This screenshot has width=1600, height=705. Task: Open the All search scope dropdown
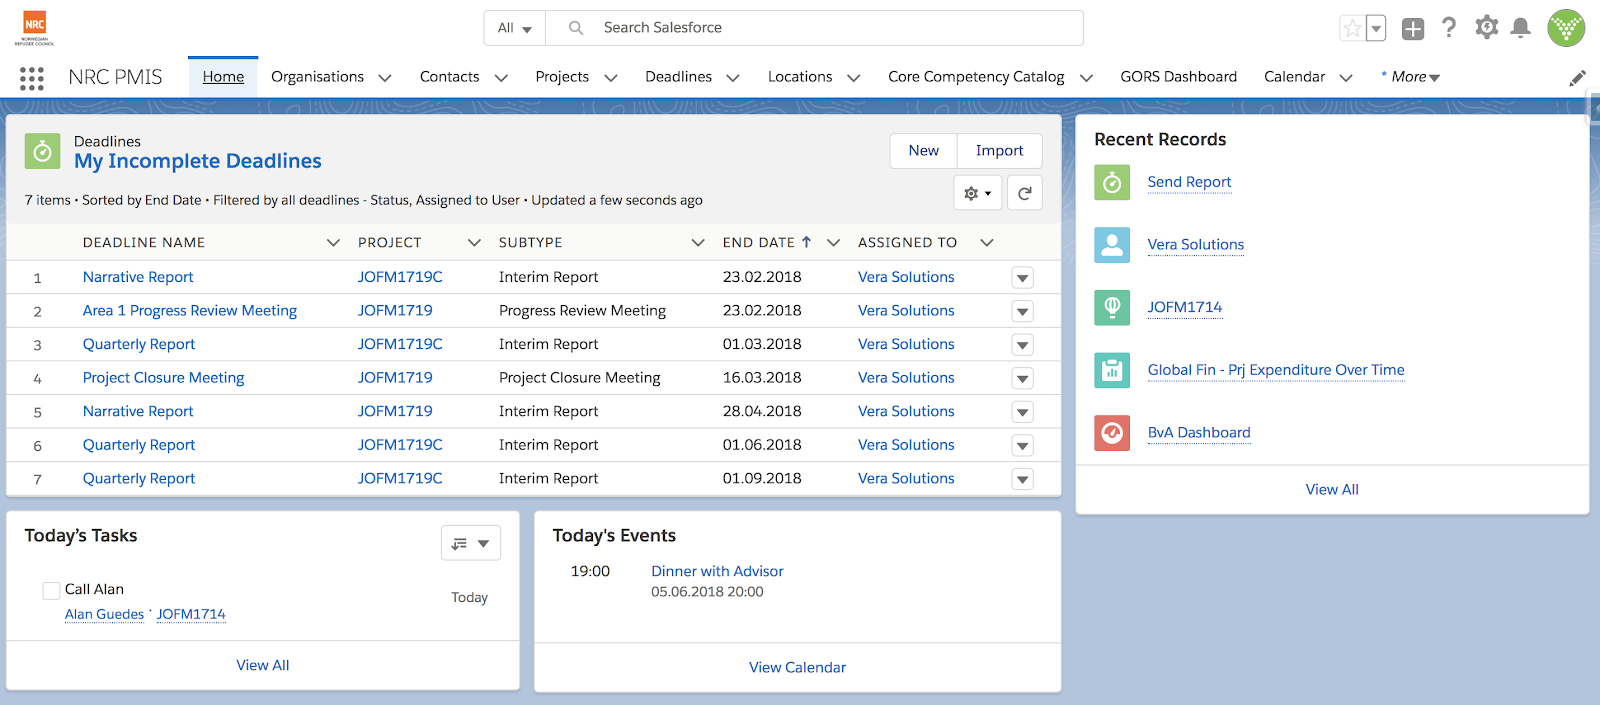tap(515, 28)
